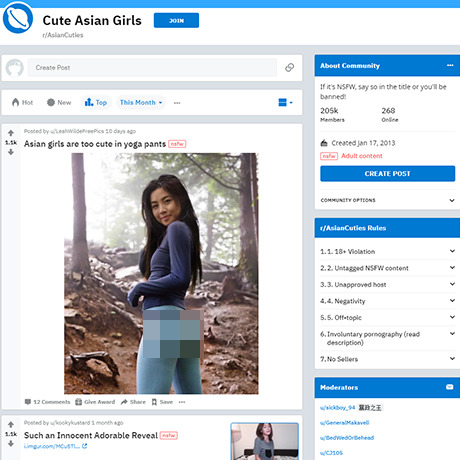
Task: Downvote the yoga pants post
Action: [x=11, y=152]
